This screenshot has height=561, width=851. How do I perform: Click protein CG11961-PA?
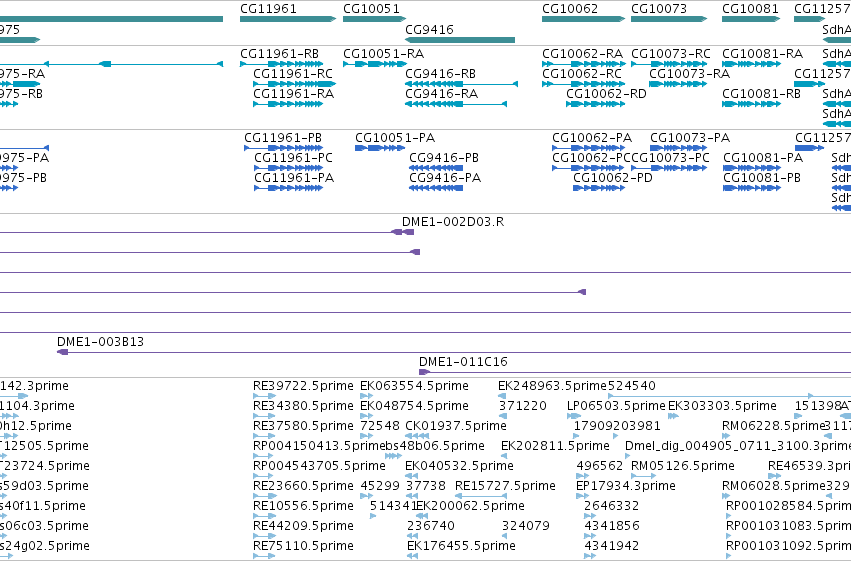(x=294, y=178)
